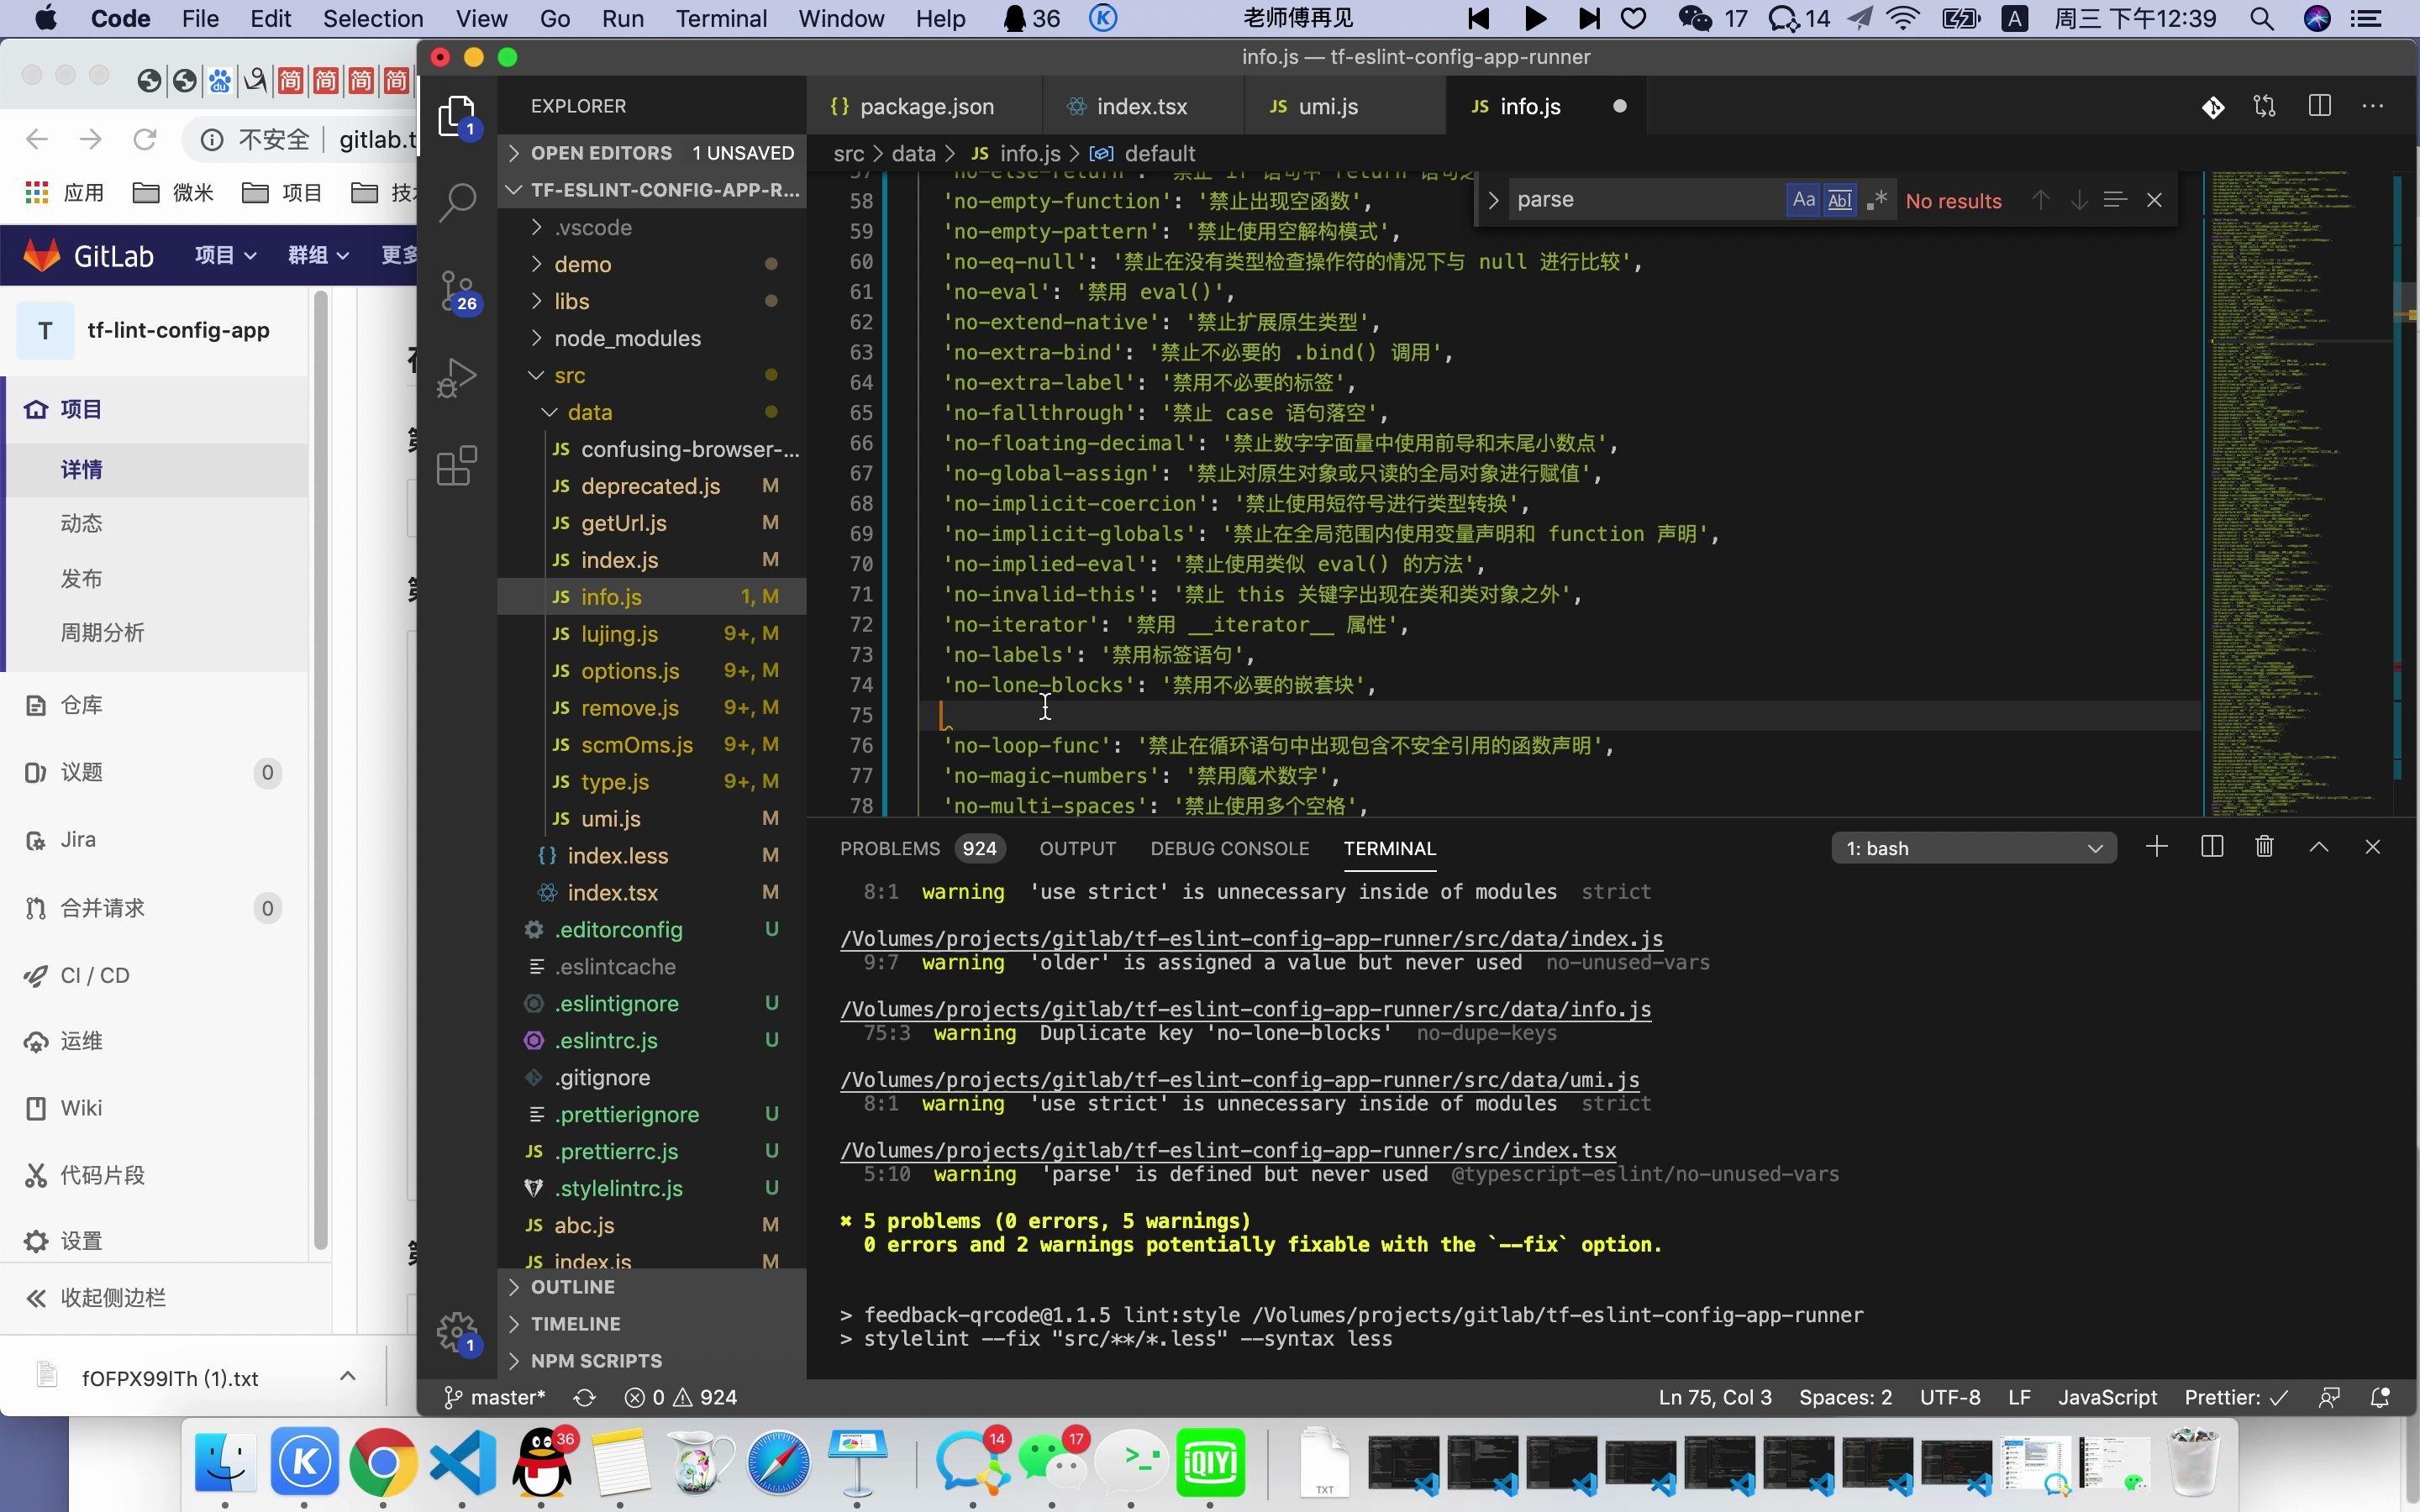
Task: Open .eslintrc.js in the explorer
Action: (652, 1040)
